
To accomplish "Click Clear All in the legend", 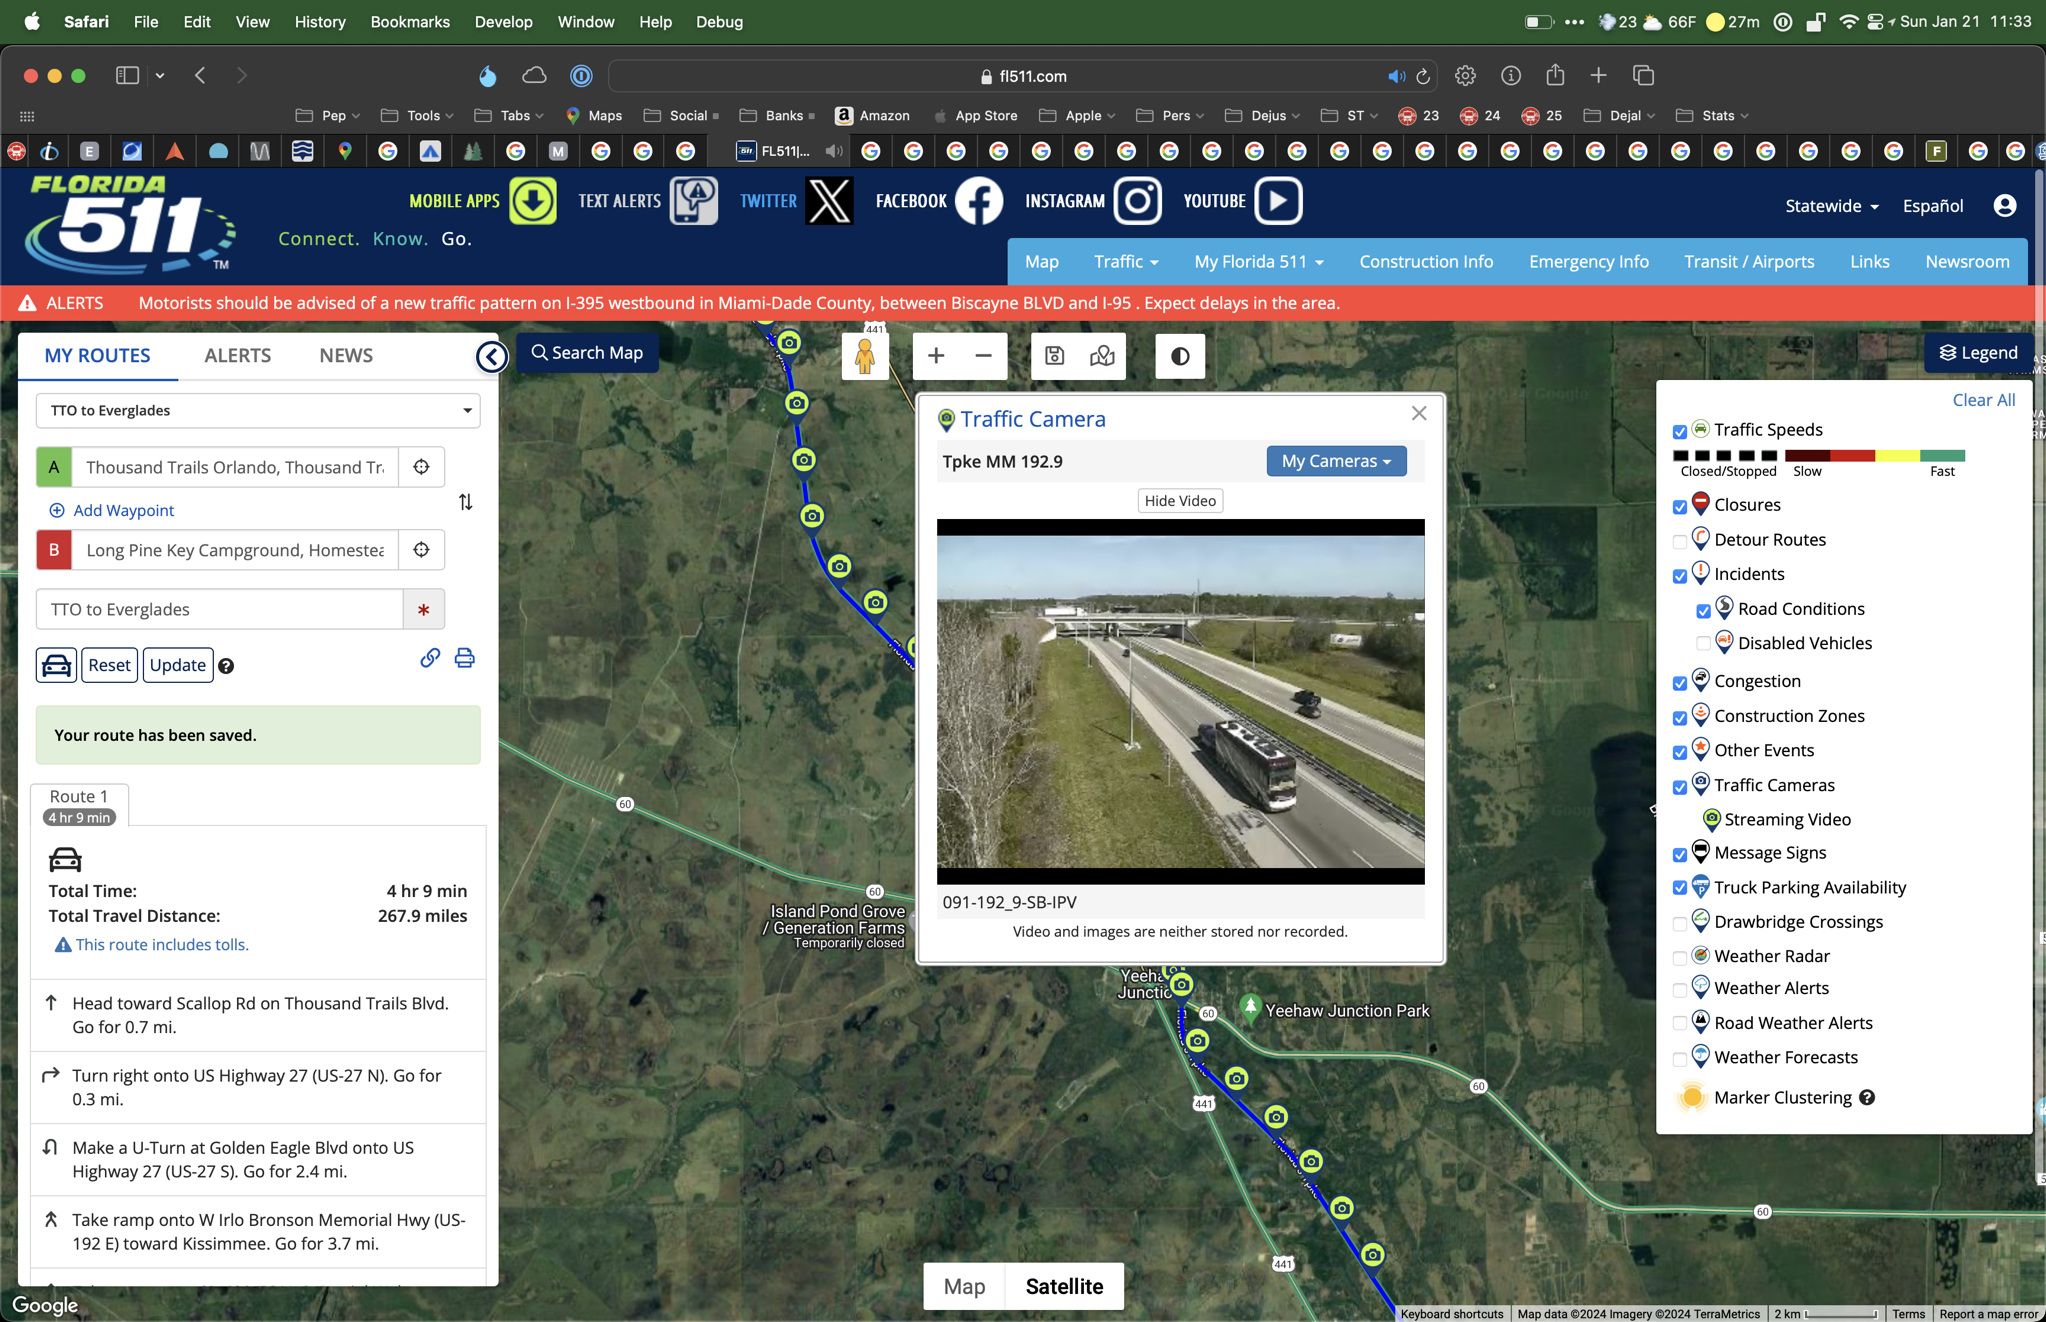I will [x=1983, y=400].
